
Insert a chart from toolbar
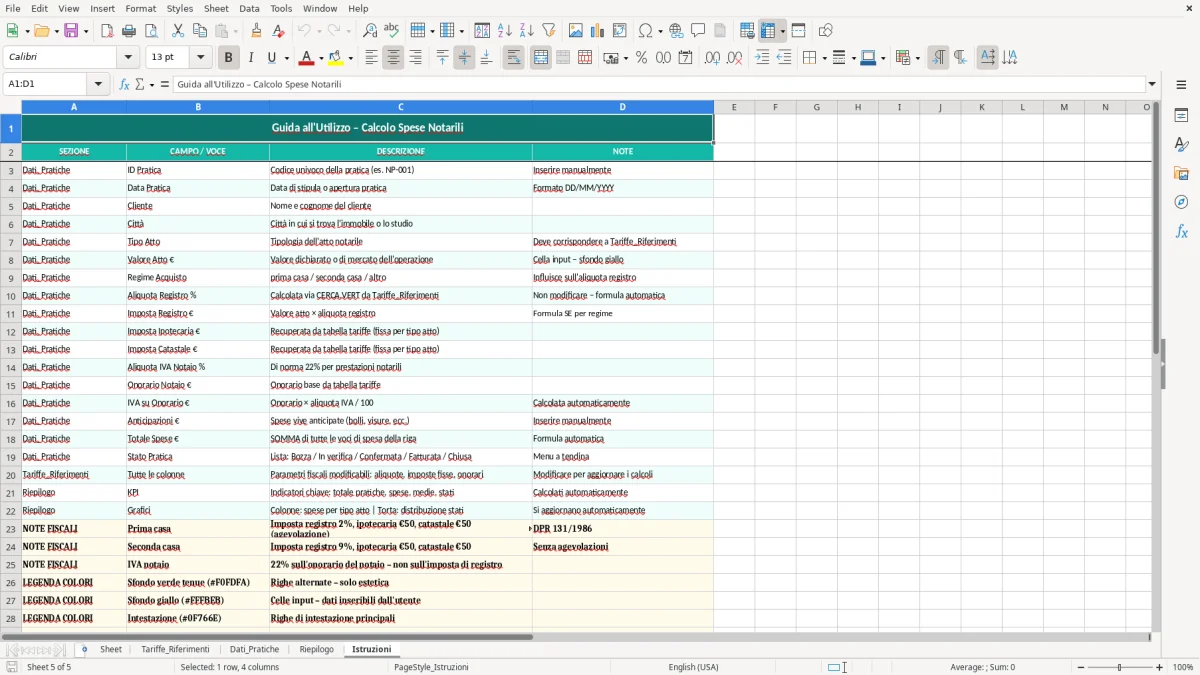[598, 31]
